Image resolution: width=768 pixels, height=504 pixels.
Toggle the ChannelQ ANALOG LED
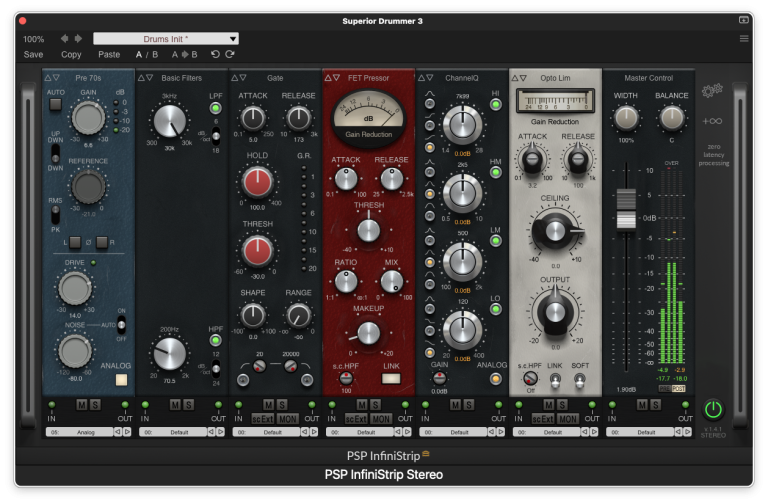[x=496, y=379]
